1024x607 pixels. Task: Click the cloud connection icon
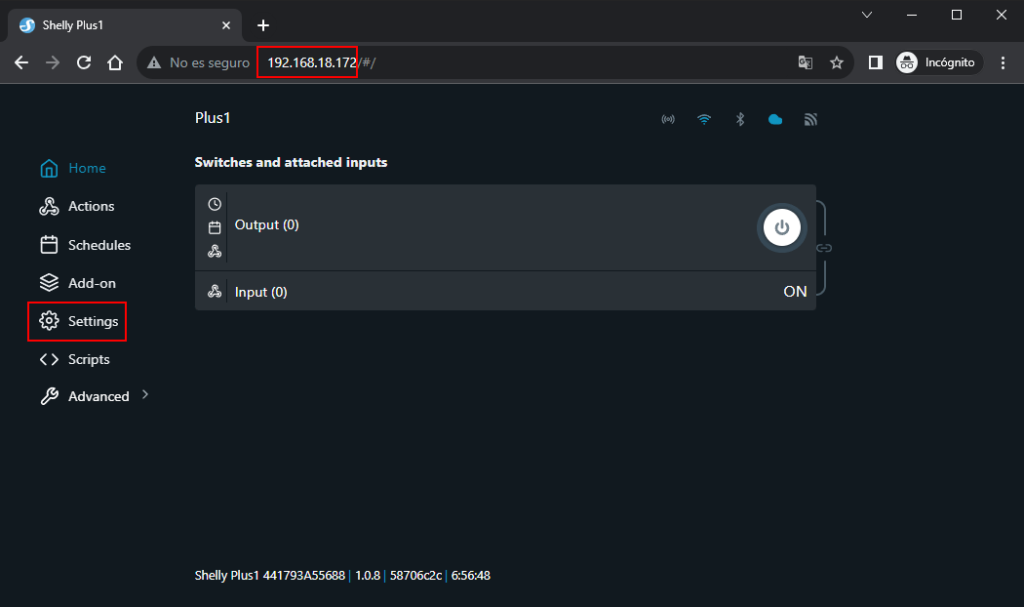(775, 119)
